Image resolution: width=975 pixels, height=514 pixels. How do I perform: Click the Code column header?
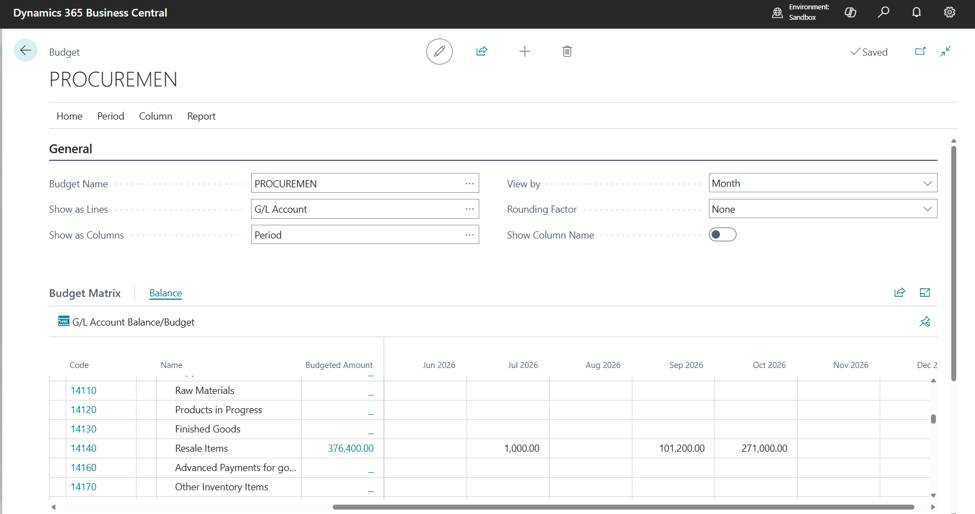(x=79, y=365)
